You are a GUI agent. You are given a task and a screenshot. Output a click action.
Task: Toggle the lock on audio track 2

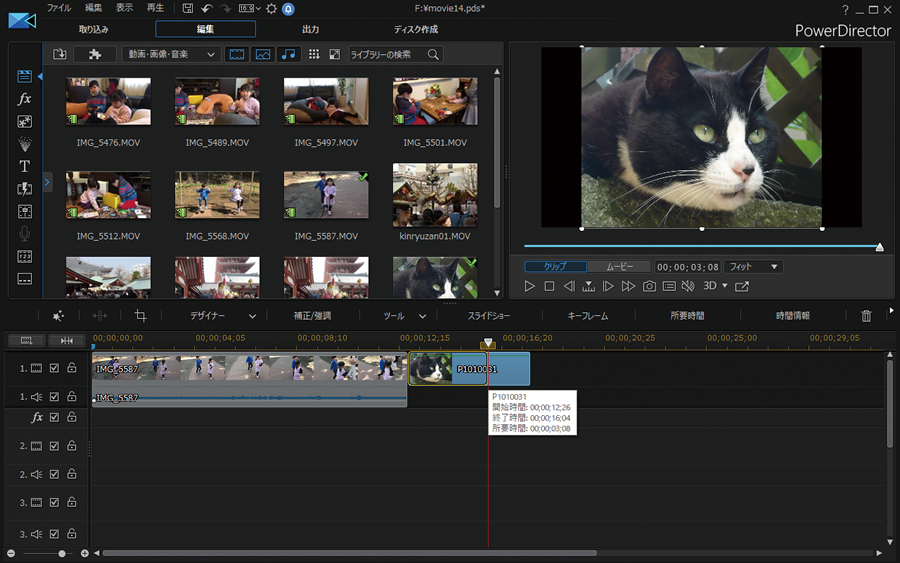pyautogui.click(x=72, y=475)
